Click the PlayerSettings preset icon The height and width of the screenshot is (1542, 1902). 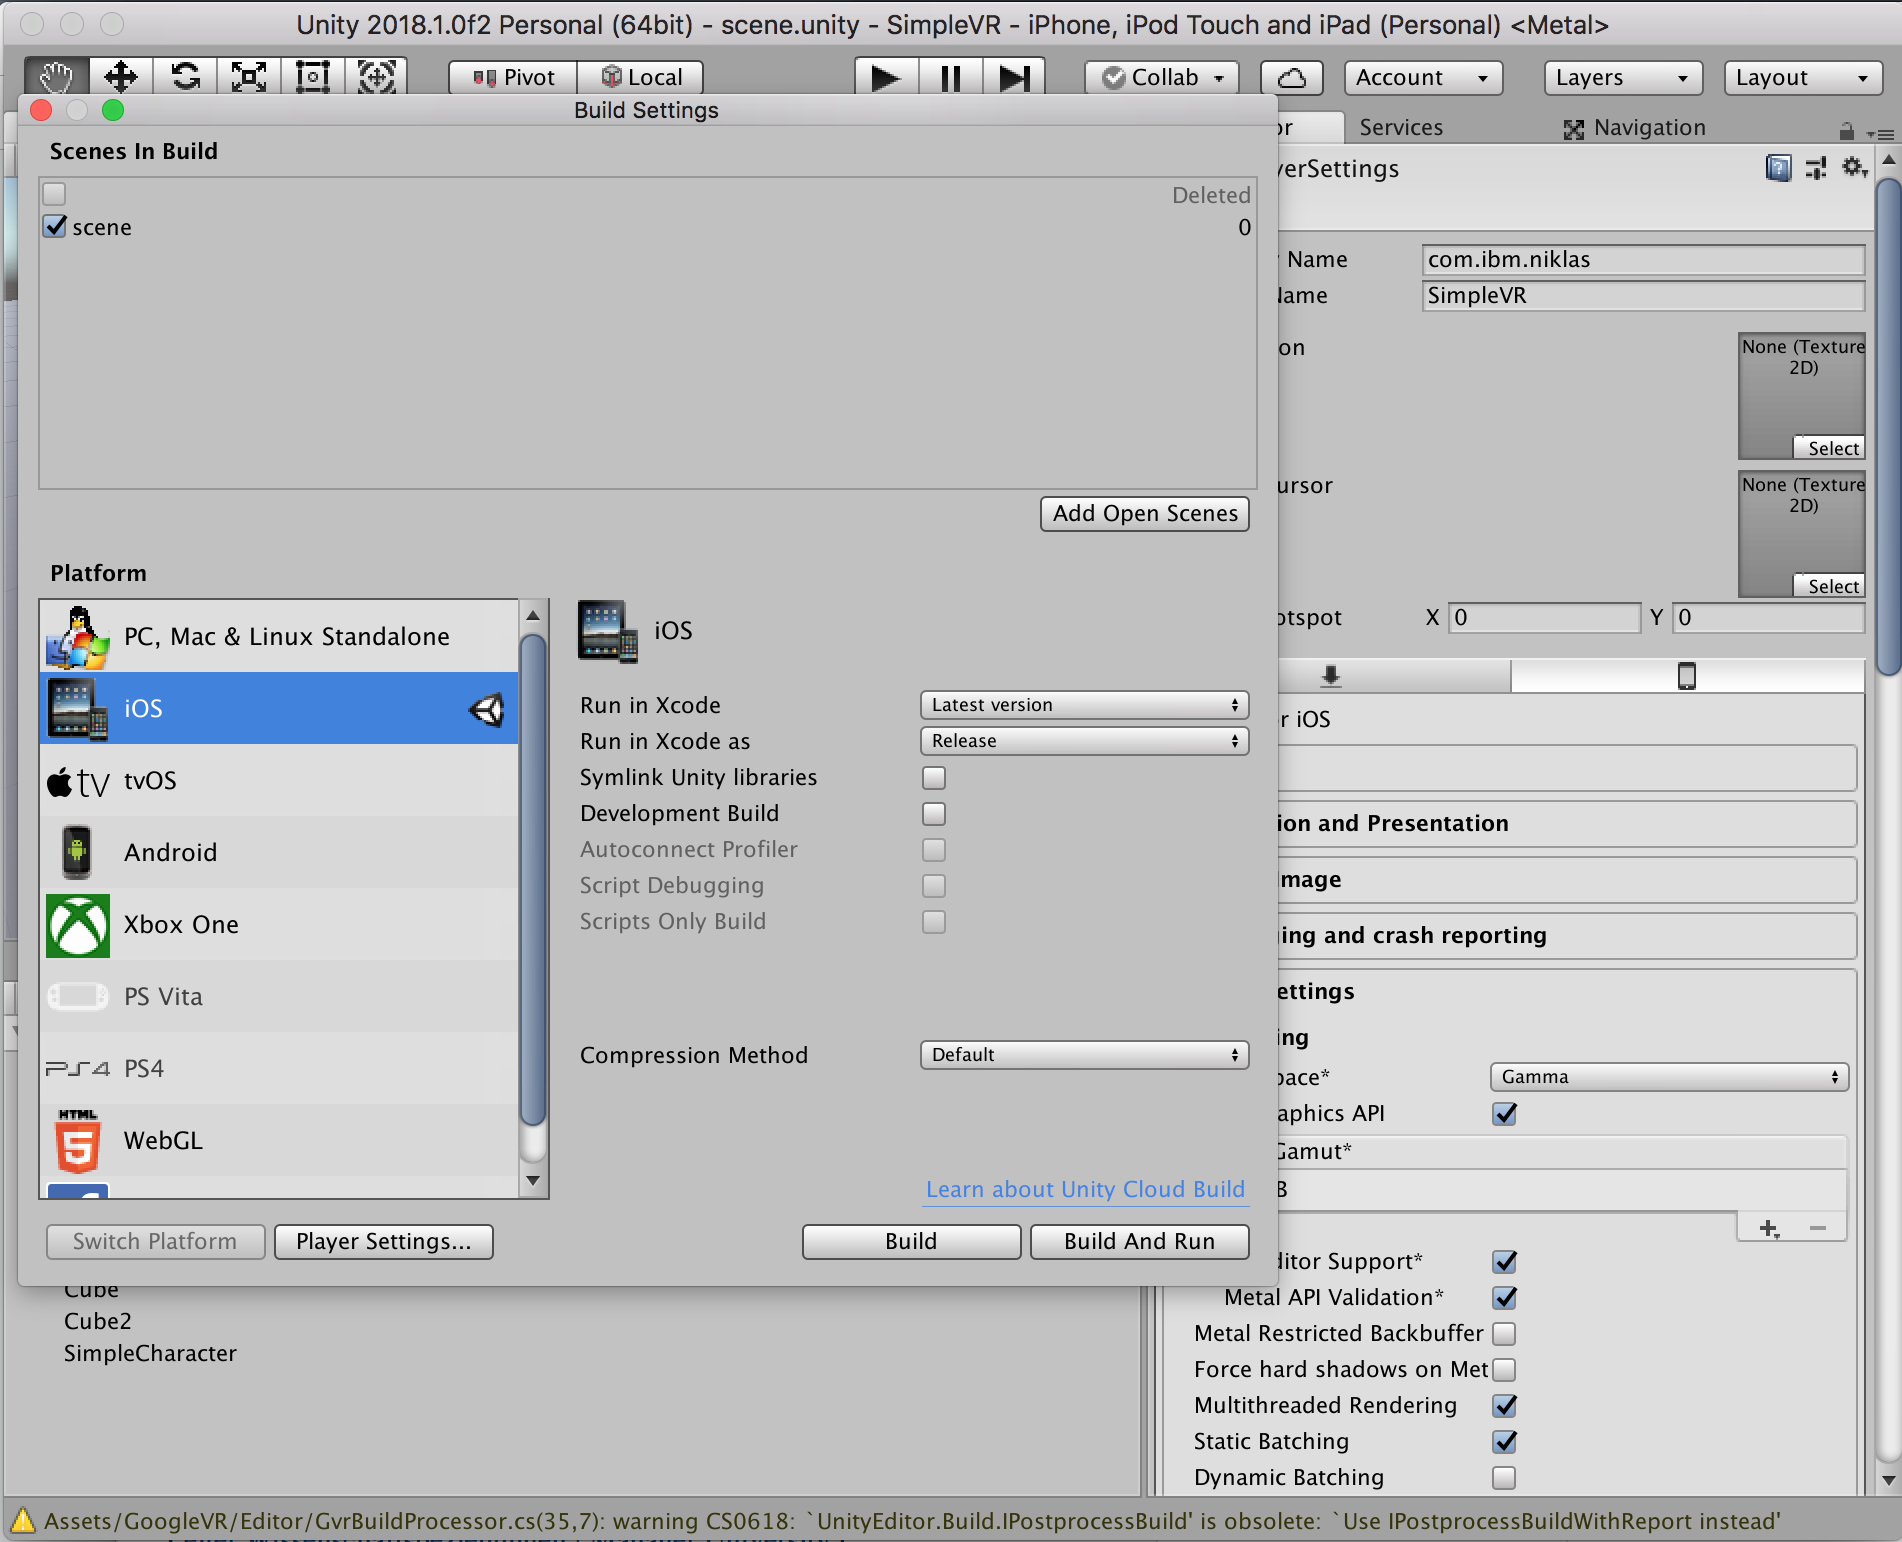pos(1816,168)
